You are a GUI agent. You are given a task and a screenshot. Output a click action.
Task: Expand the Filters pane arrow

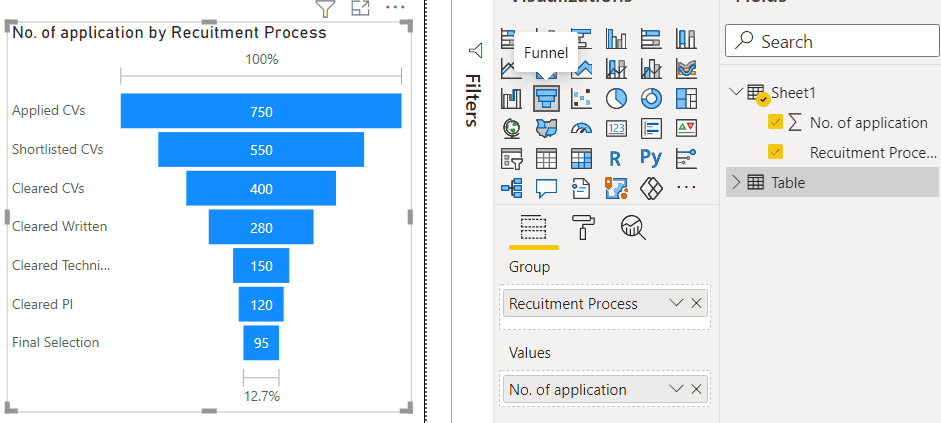[x=475, y=51]
